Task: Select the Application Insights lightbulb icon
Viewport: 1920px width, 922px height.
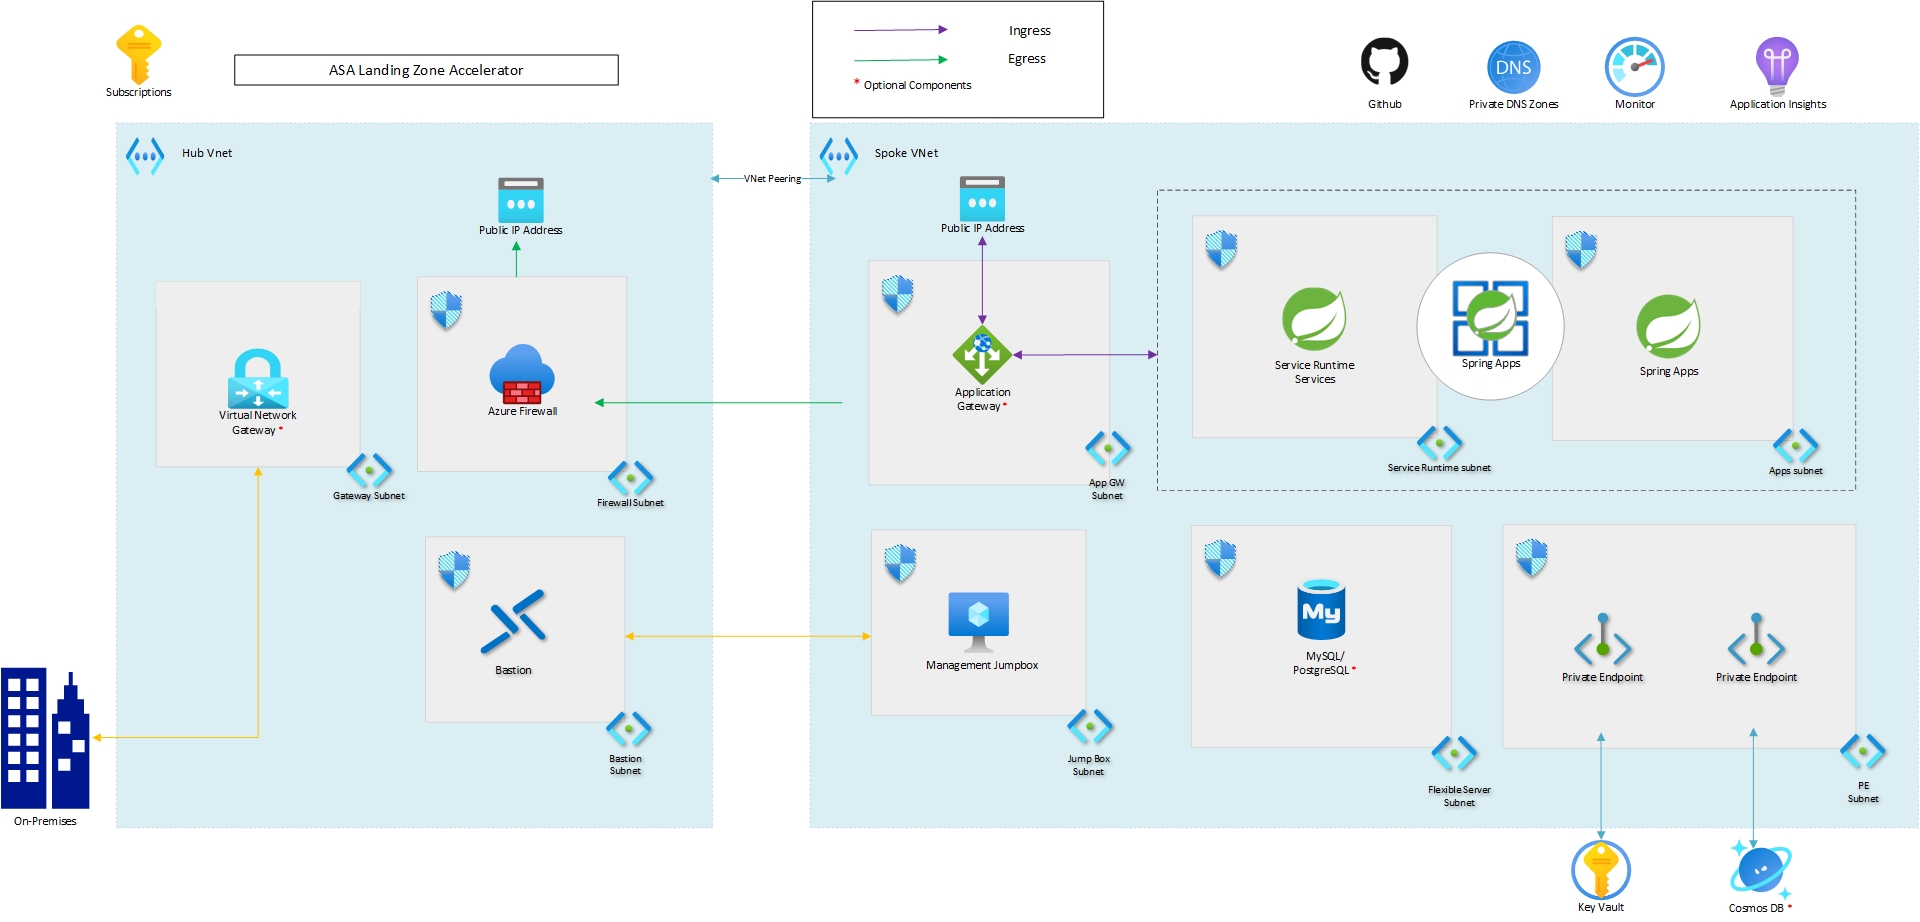Action: (x=1777, y=62)
